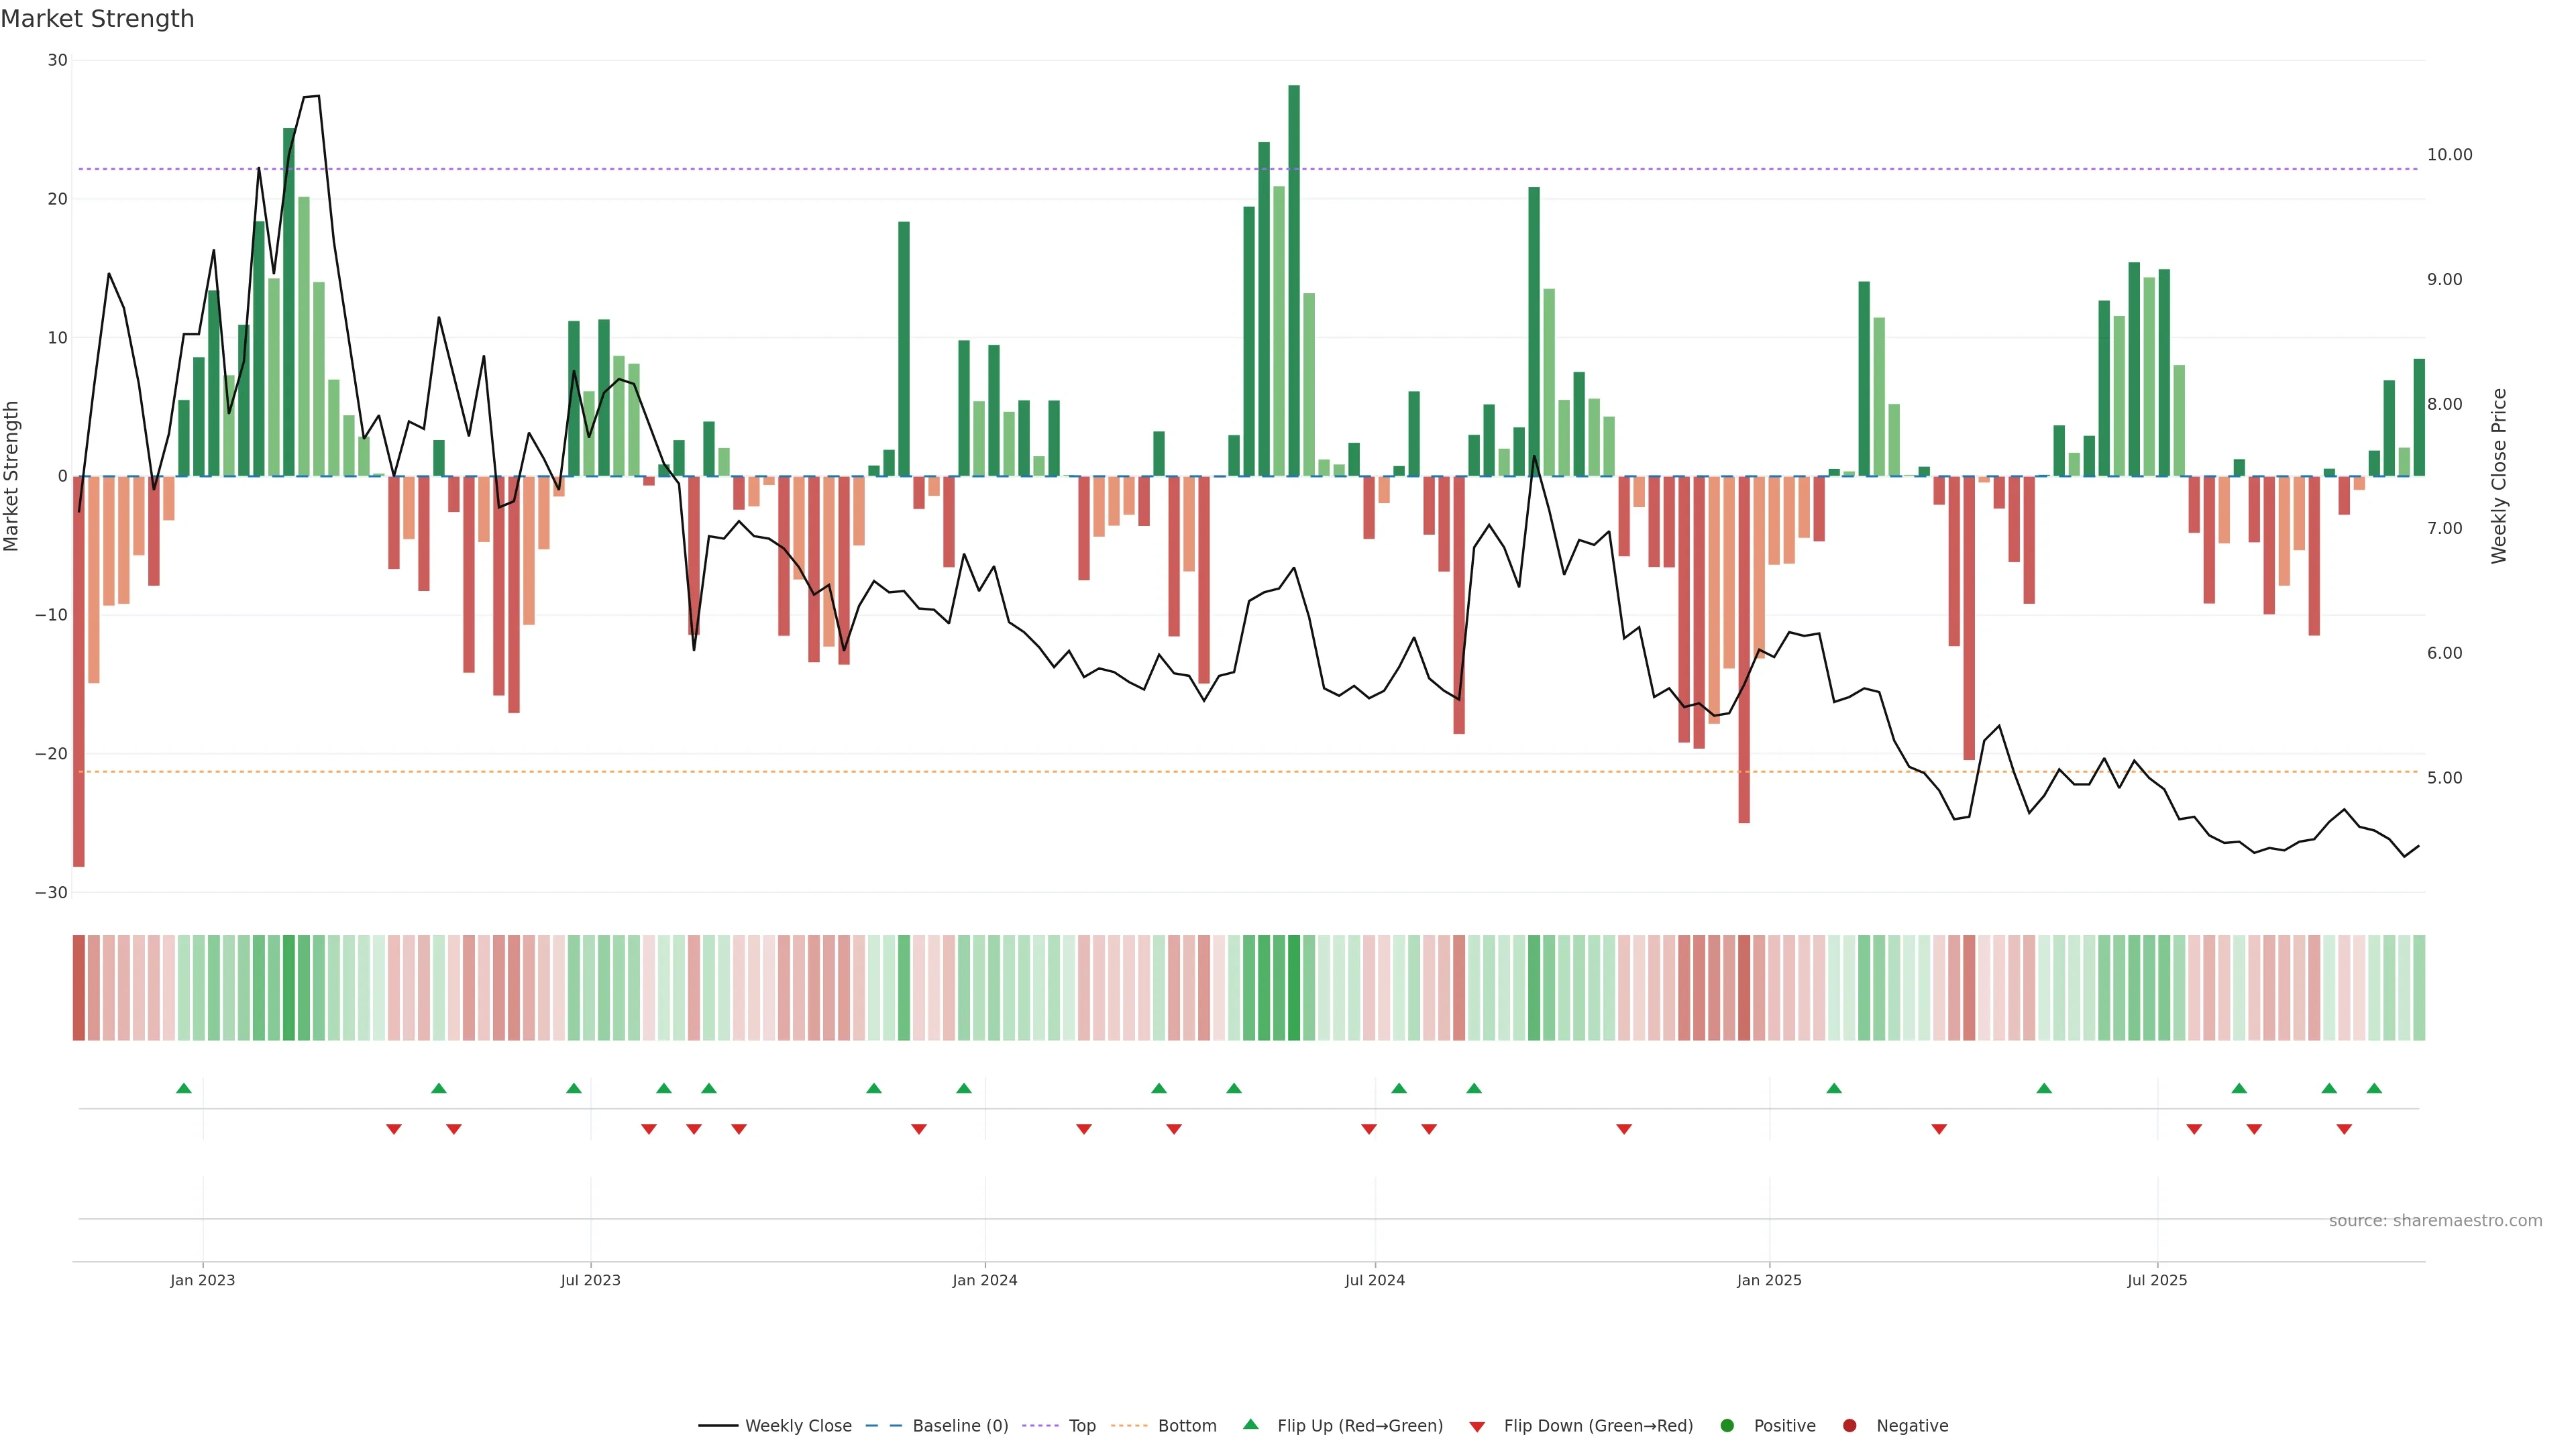Click the Negative red circle legend icon

pyautogui.click(x=1849, y=1426)
